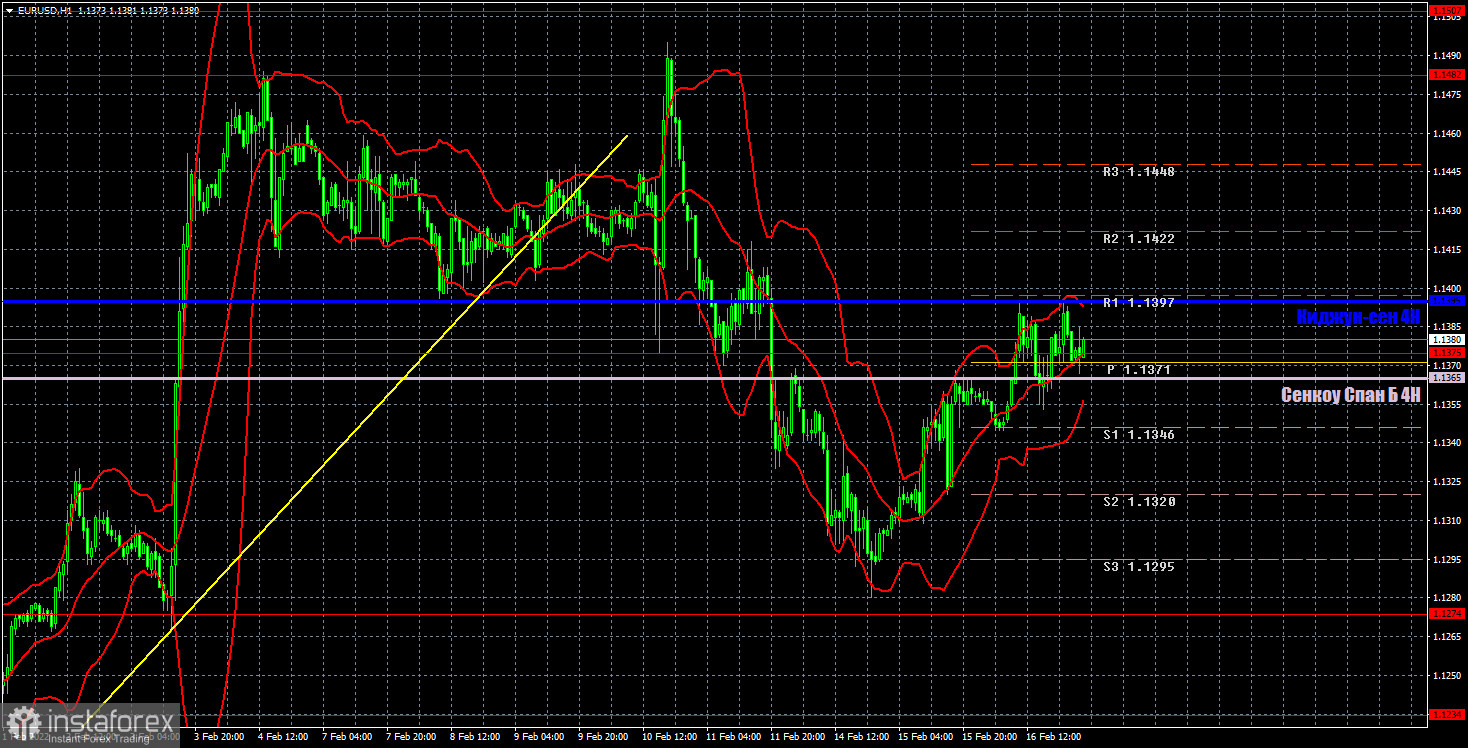Click the 1.1430 price axis value

1446,211
